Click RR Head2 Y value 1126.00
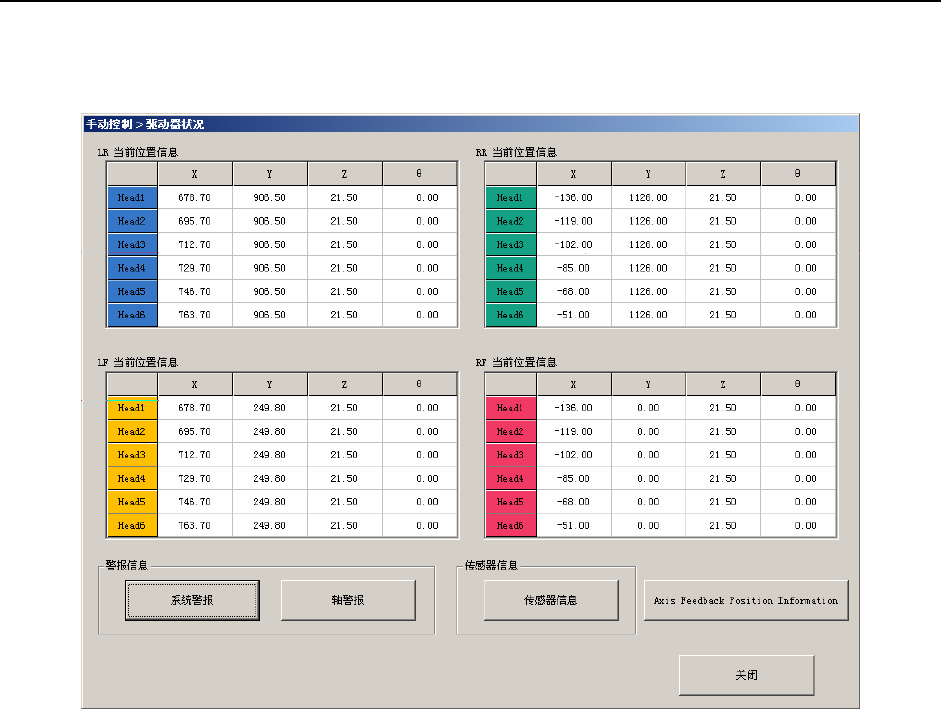Viewport: 941px width, 709px height. pos(649,221)
